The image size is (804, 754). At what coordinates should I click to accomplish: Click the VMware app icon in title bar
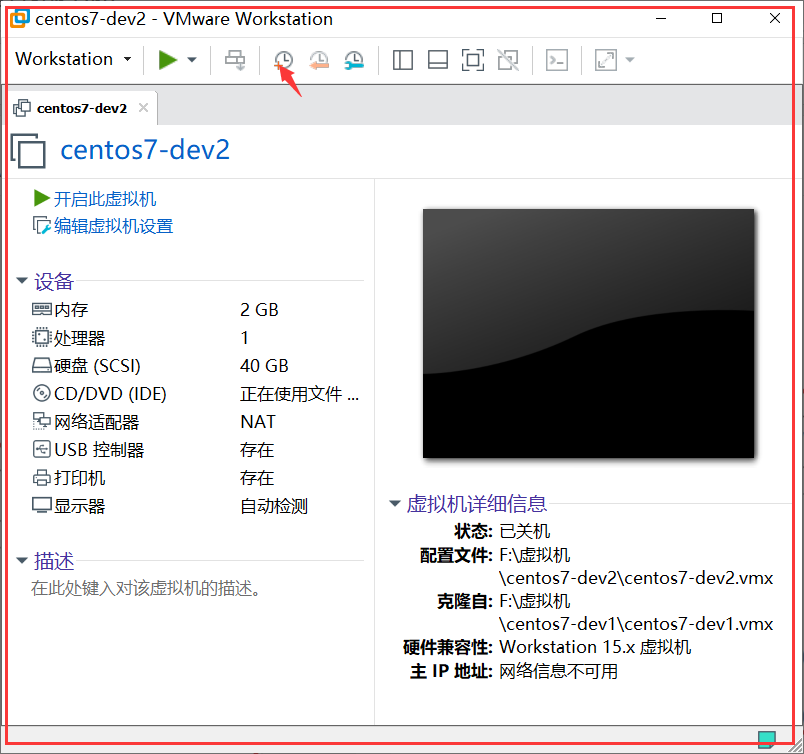19,18
